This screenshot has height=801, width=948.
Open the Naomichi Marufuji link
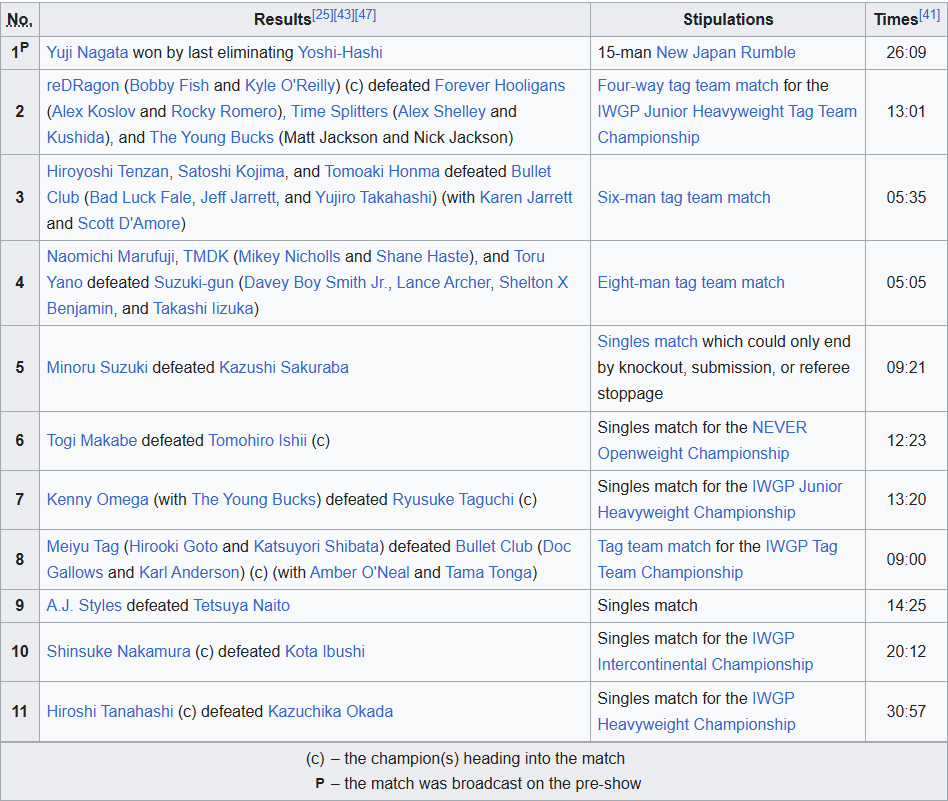point(111,256)
